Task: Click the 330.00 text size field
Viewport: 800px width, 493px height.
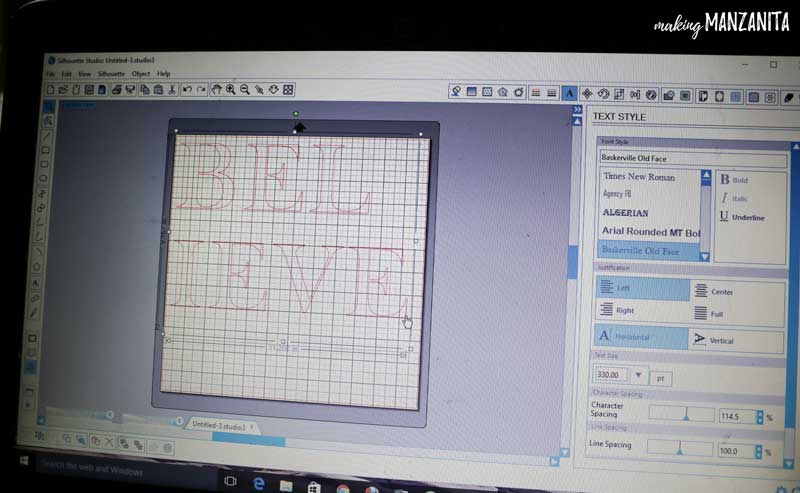Action: [612, 375]
